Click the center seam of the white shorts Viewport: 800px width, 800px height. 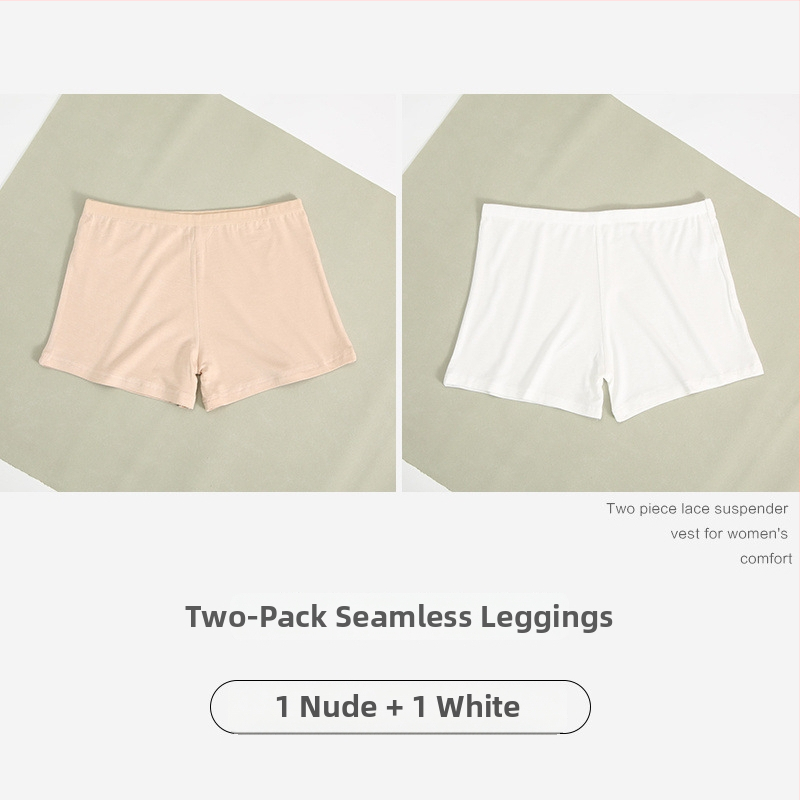pyautogui.click(x=598, y=306)
